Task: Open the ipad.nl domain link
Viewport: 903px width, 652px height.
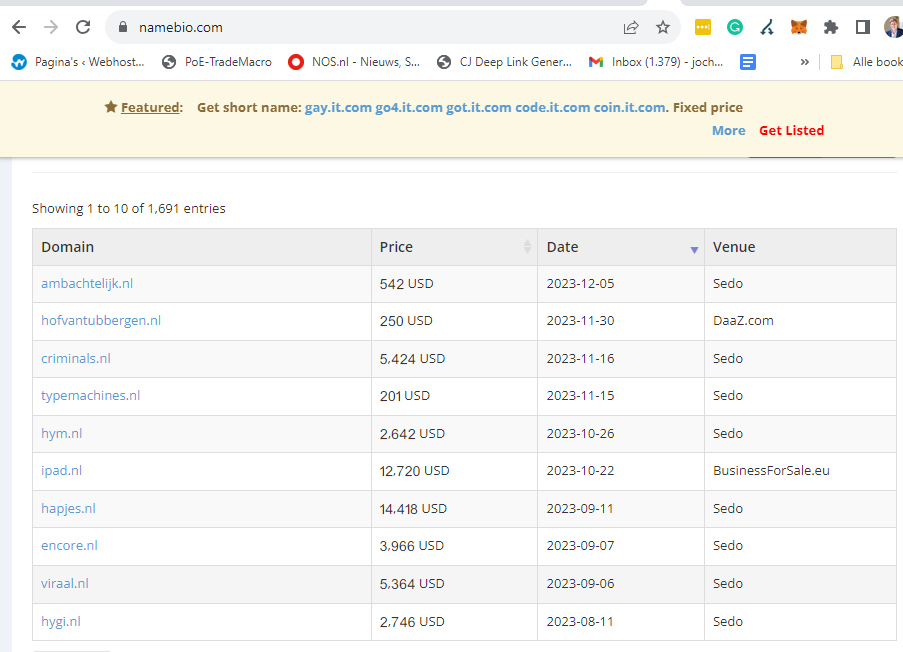Action: 62,470
